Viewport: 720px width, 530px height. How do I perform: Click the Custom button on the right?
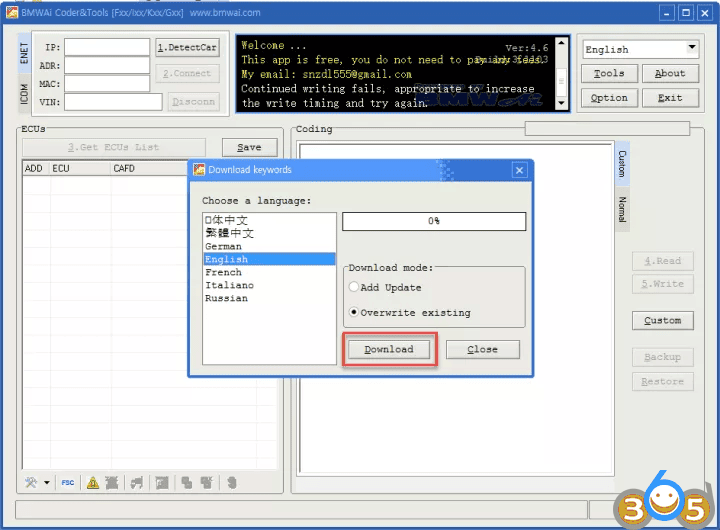[x=663, y=321]
